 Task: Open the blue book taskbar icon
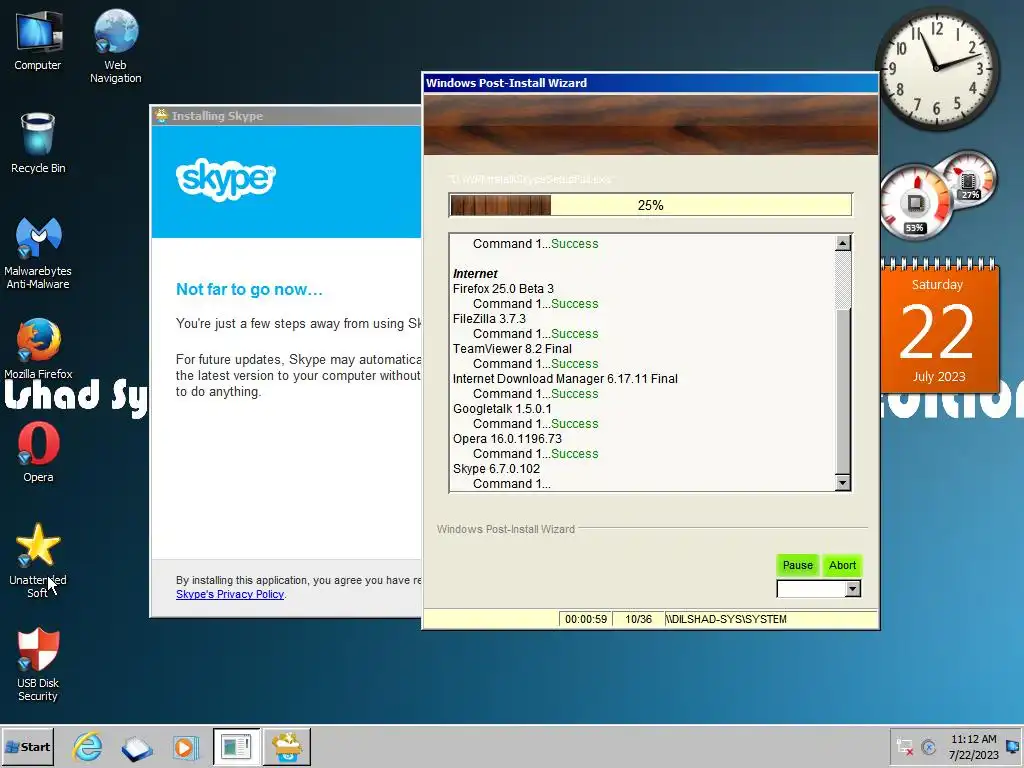click(136, 746)
